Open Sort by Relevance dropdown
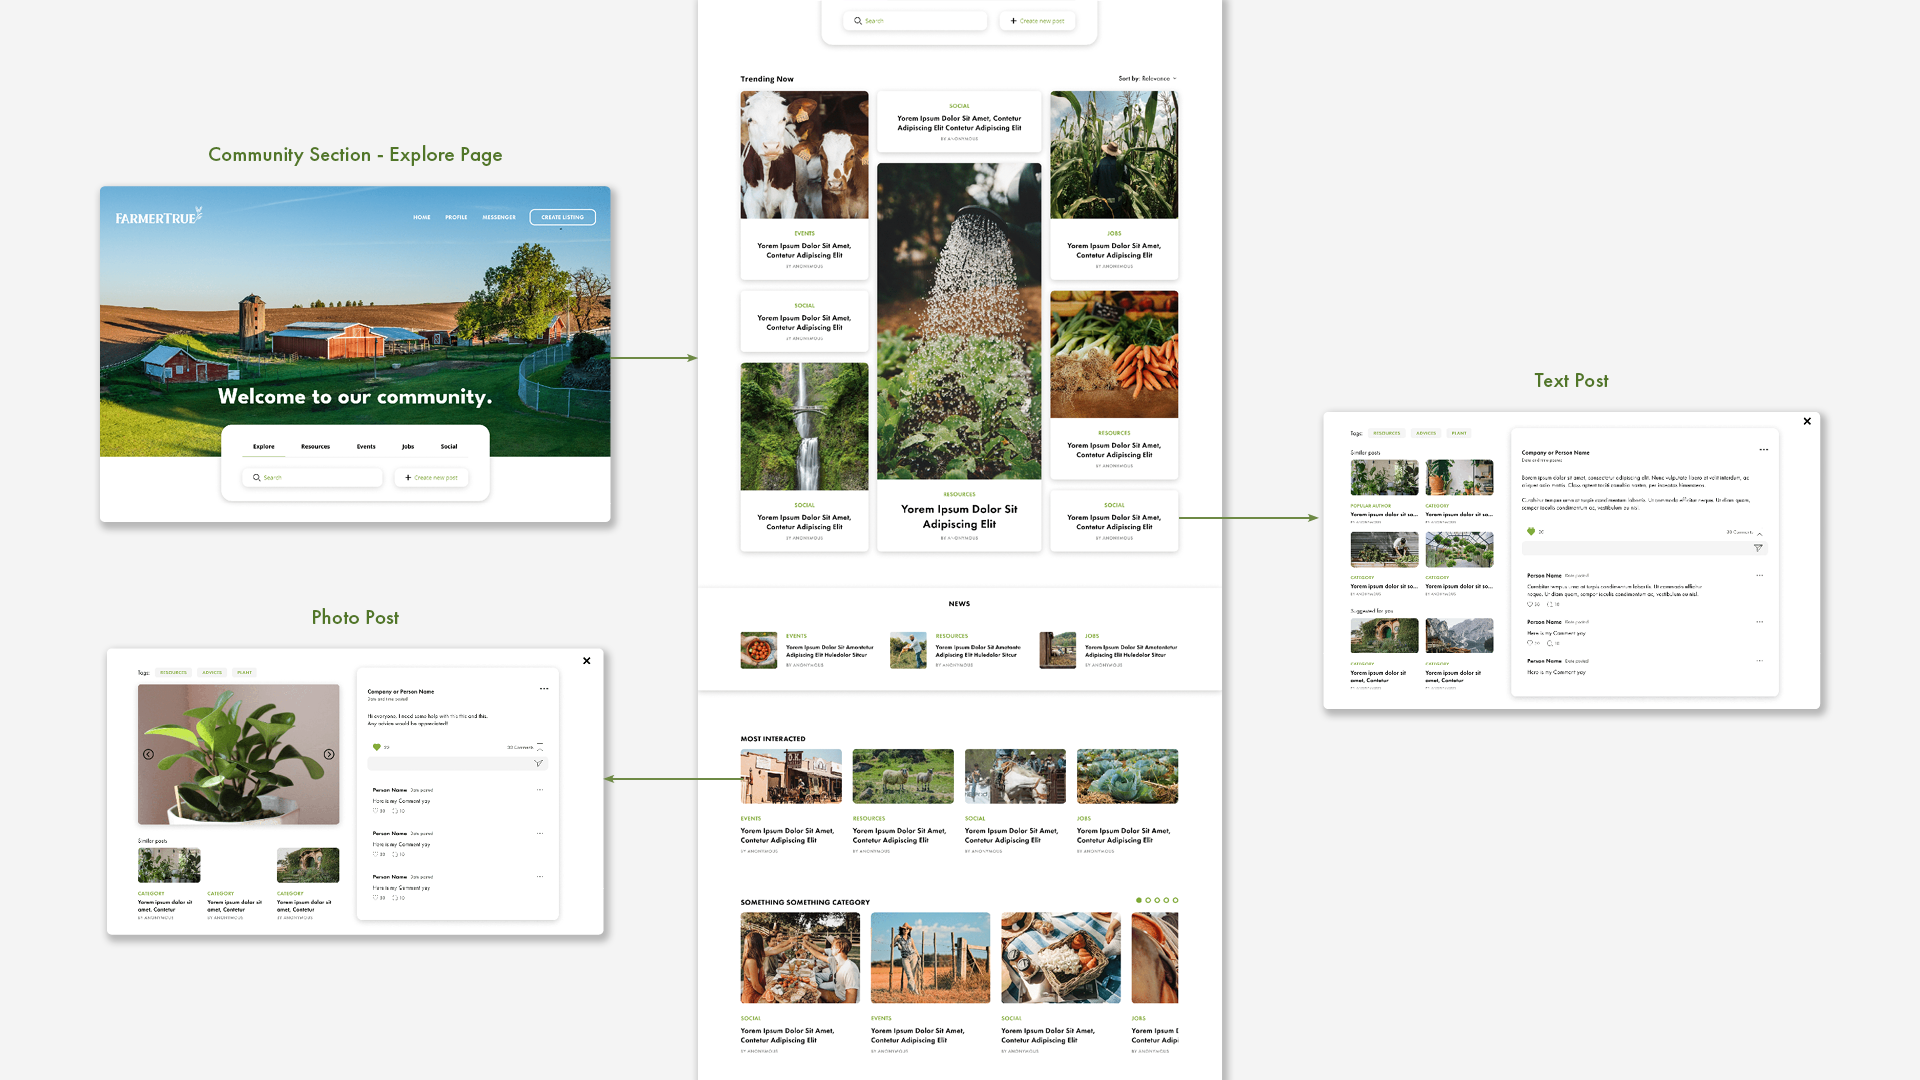 click(x=1148, y=78)
